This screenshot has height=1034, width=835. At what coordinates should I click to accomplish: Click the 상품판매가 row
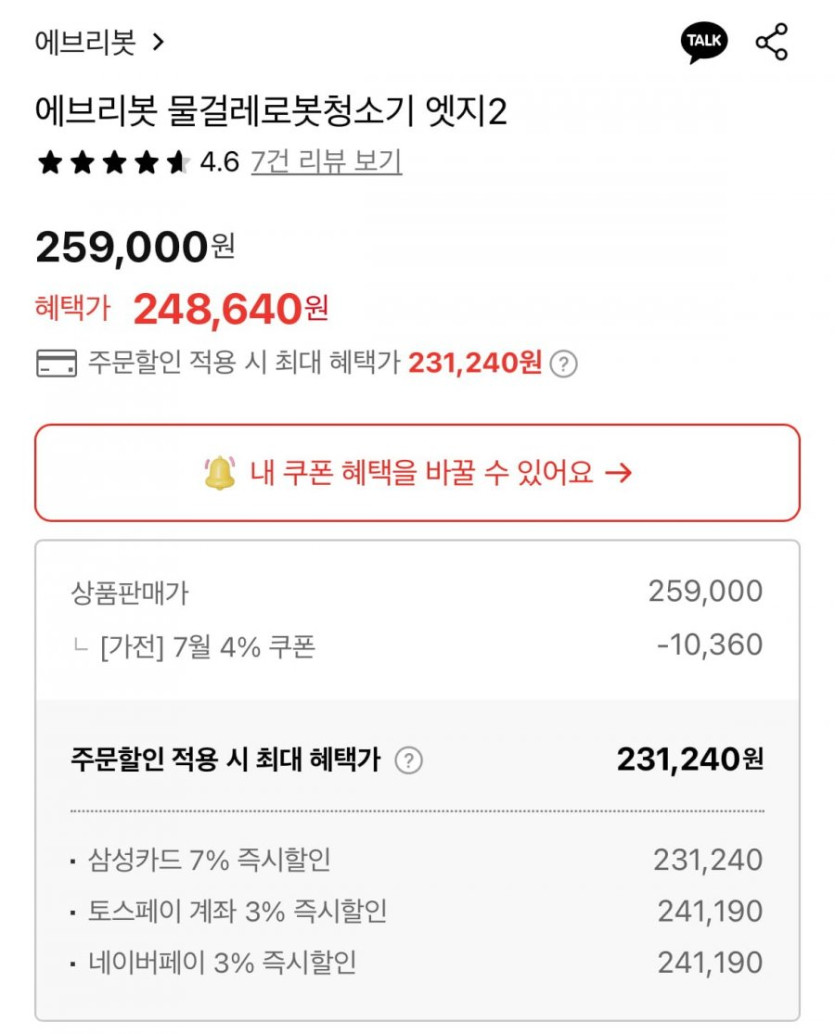[x=130, y=593]
